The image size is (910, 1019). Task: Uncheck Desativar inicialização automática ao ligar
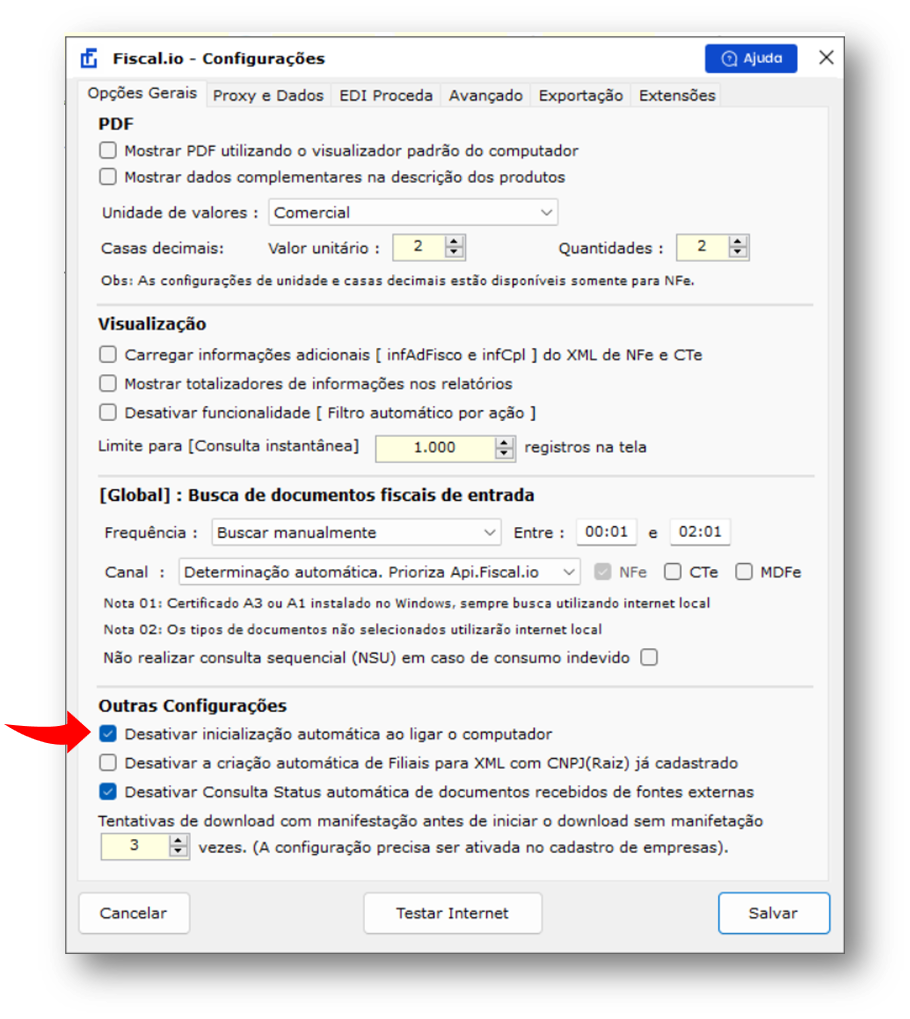point(108,734)
